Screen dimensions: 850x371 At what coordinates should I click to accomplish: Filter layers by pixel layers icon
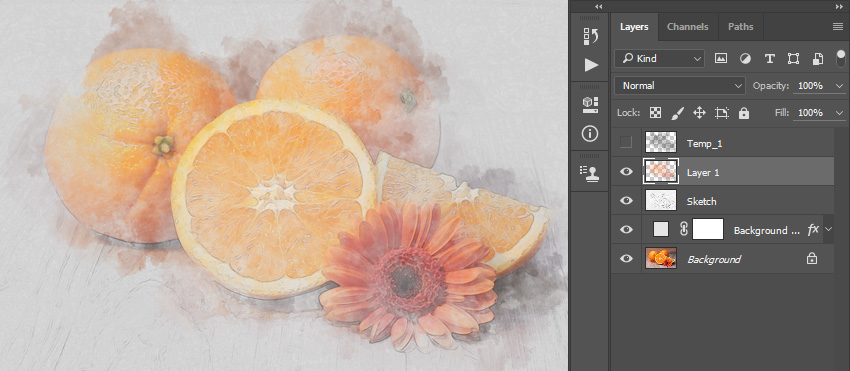(720, 59)
